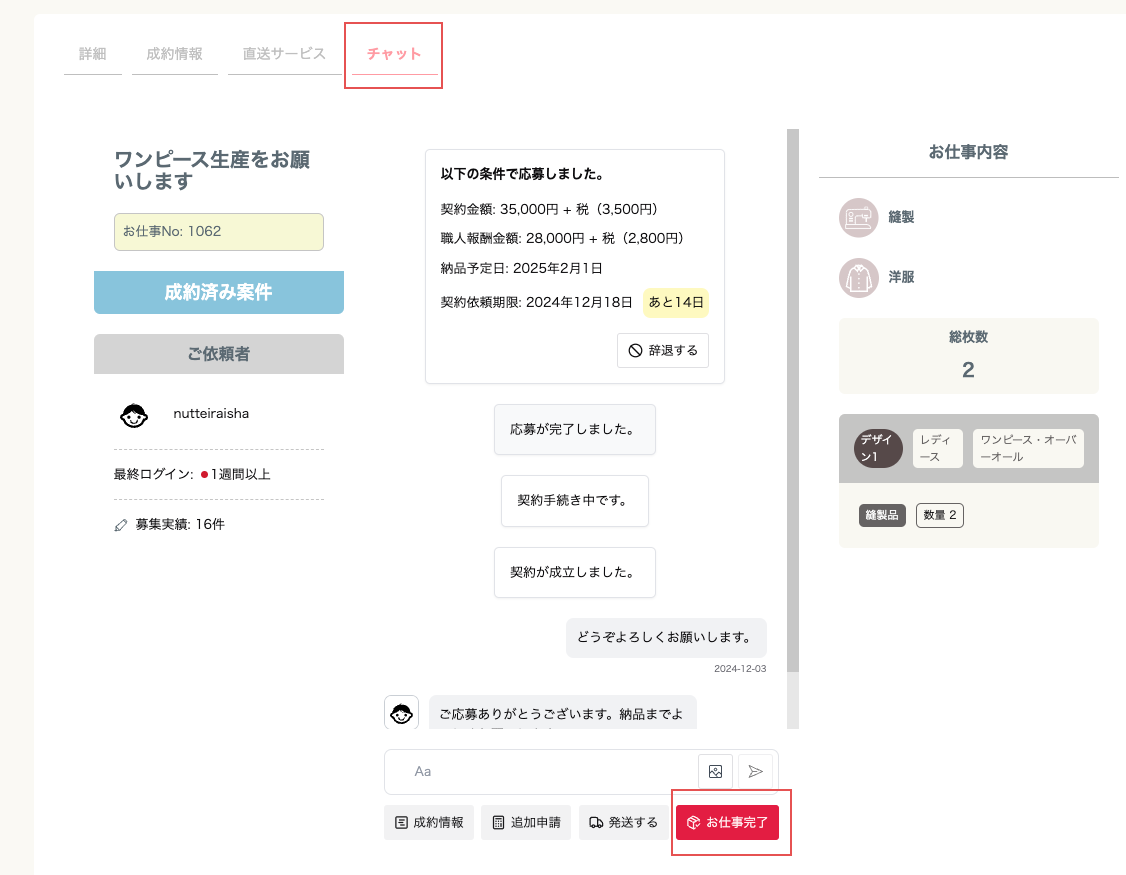The width and height of the screenshot is (1126, 875).
Task: Click the avatar beside the client chat reply
Action: [x=401, y=713]
